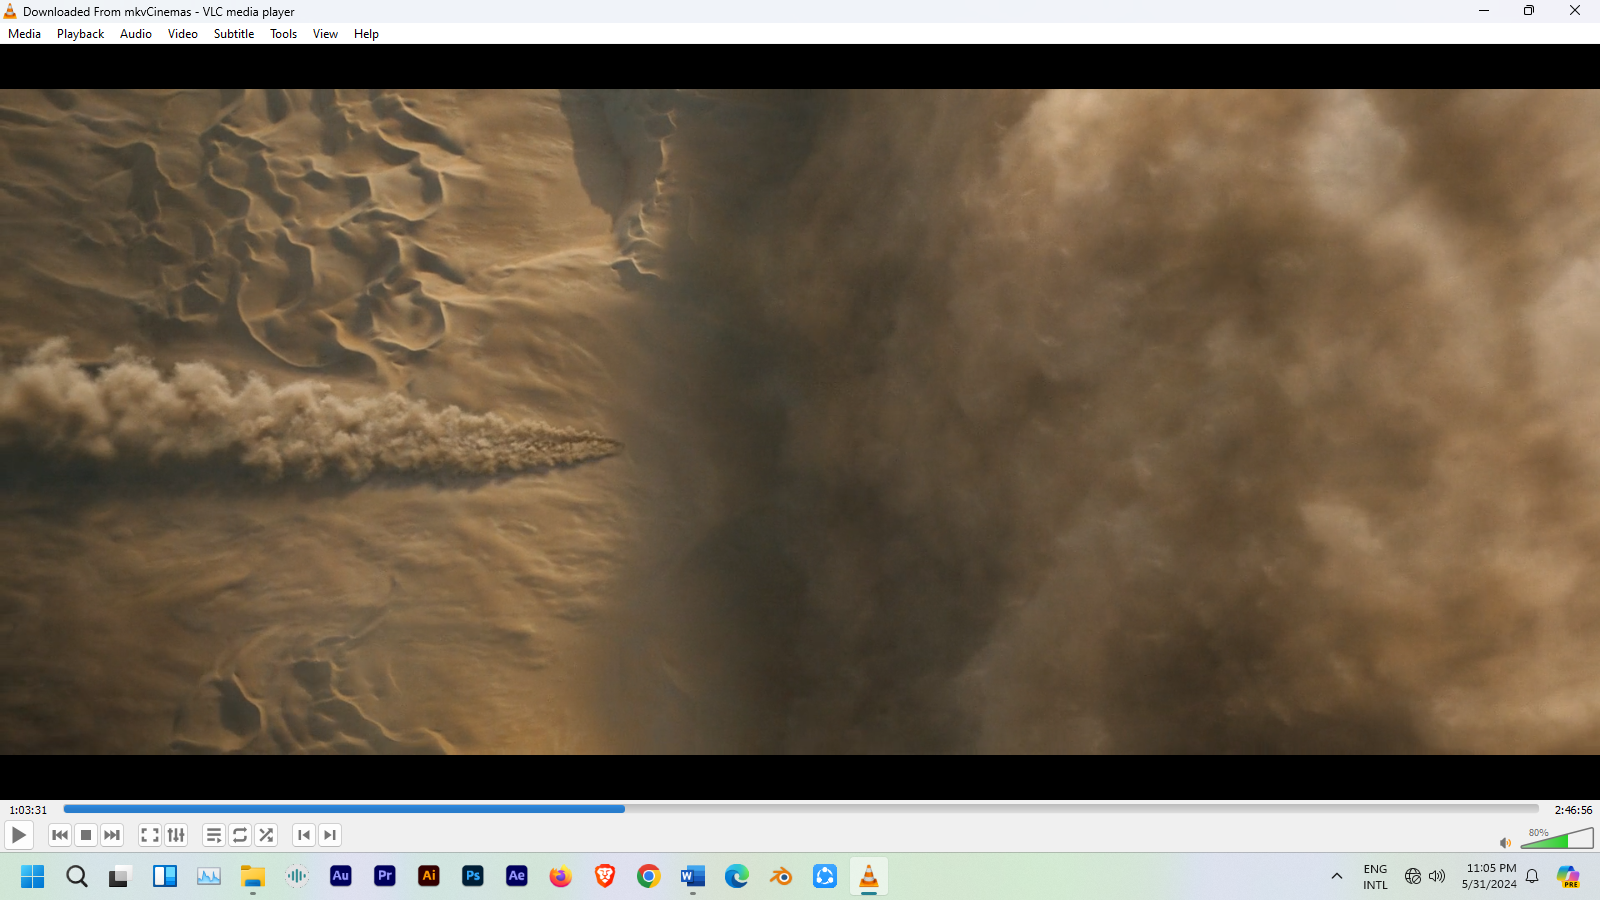This screenshot has width=1600, height=900.
Task: Open the Media menu
Action: coord(24,34)
